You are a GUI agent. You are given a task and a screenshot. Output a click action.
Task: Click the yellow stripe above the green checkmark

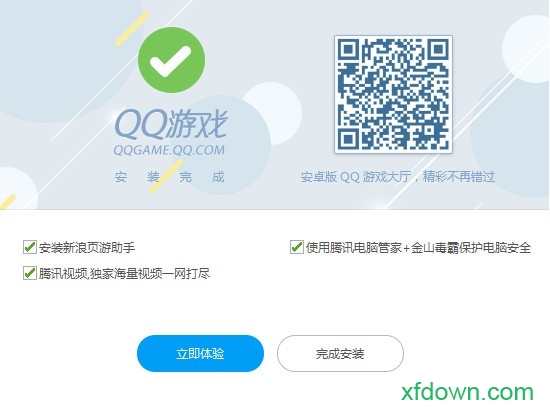tap(132, 28)
